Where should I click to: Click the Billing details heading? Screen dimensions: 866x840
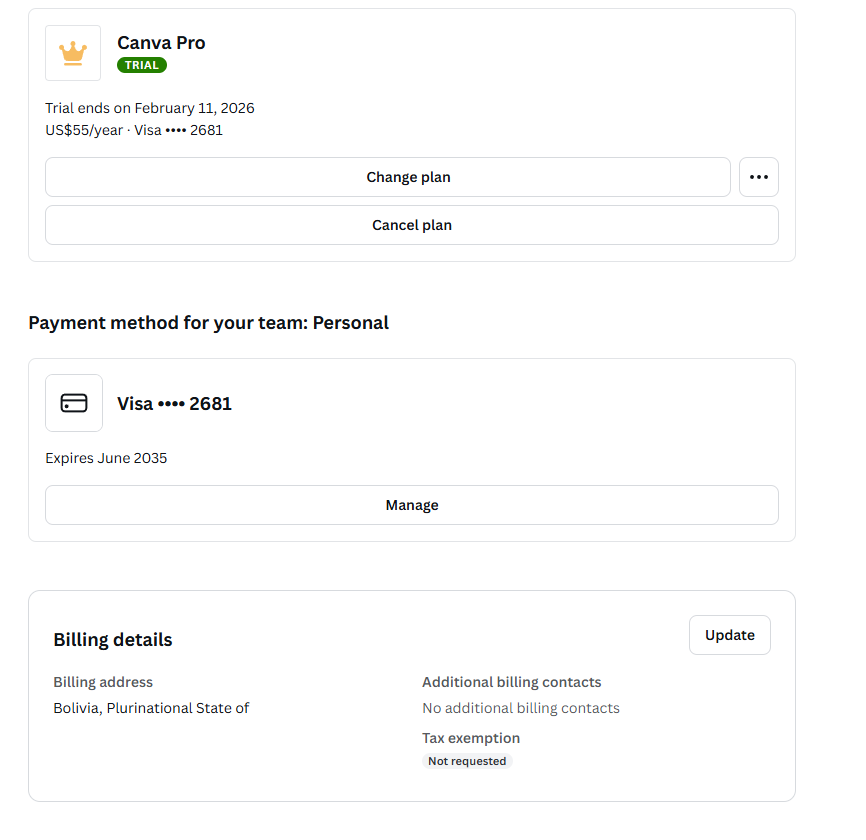(113, 640)
